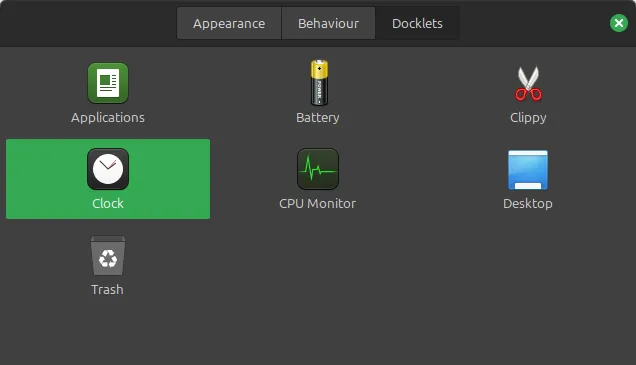Close the preferences with green X button
Screen dimensions: 636x365
pos(619,23)
